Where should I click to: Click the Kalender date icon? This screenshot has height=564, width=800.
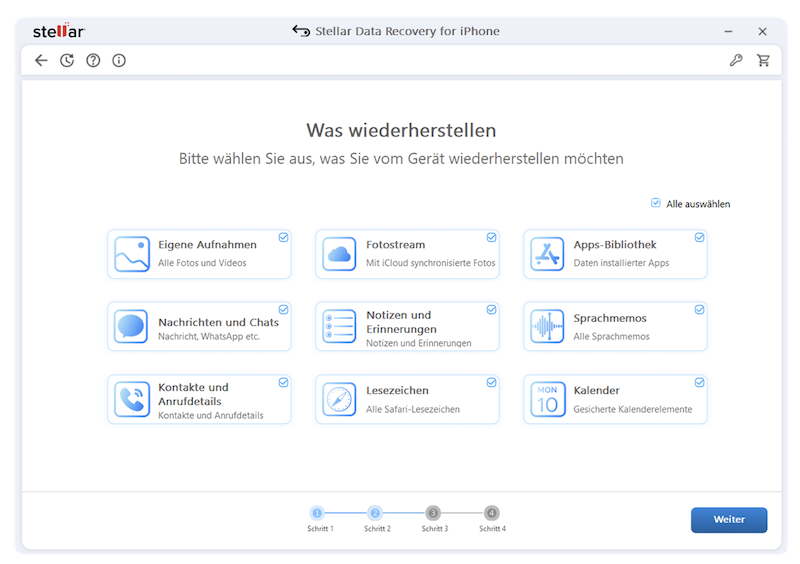pos(547,399)
